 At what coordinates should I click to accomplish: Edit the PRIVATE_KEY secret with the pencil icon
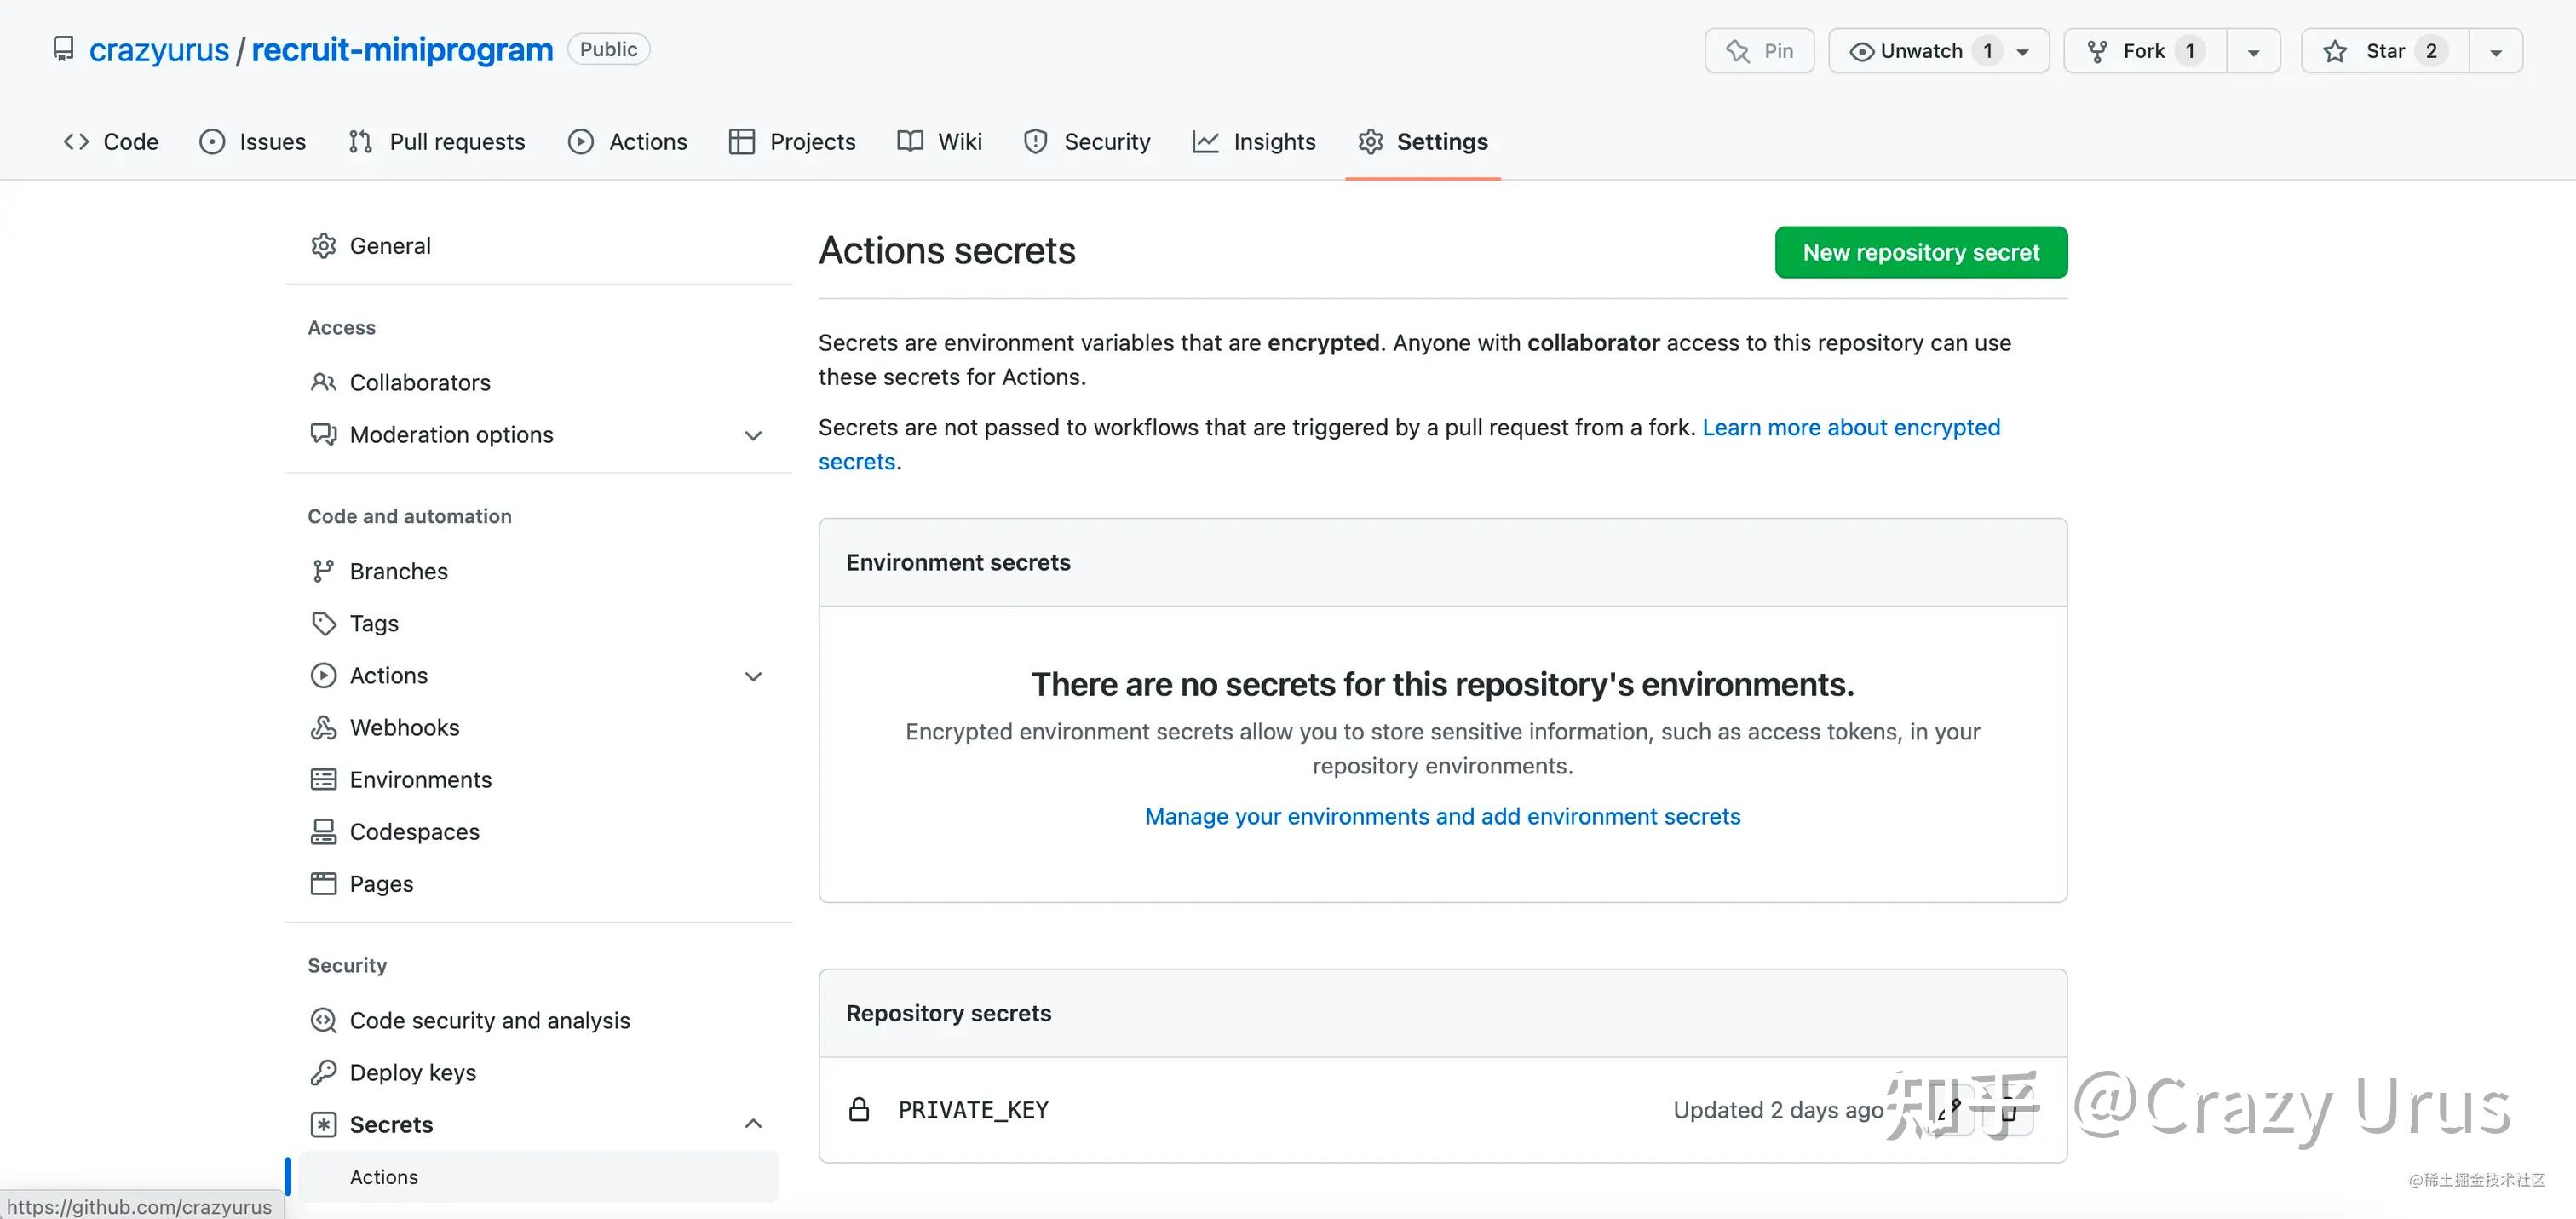(x=1951, y=1110)
